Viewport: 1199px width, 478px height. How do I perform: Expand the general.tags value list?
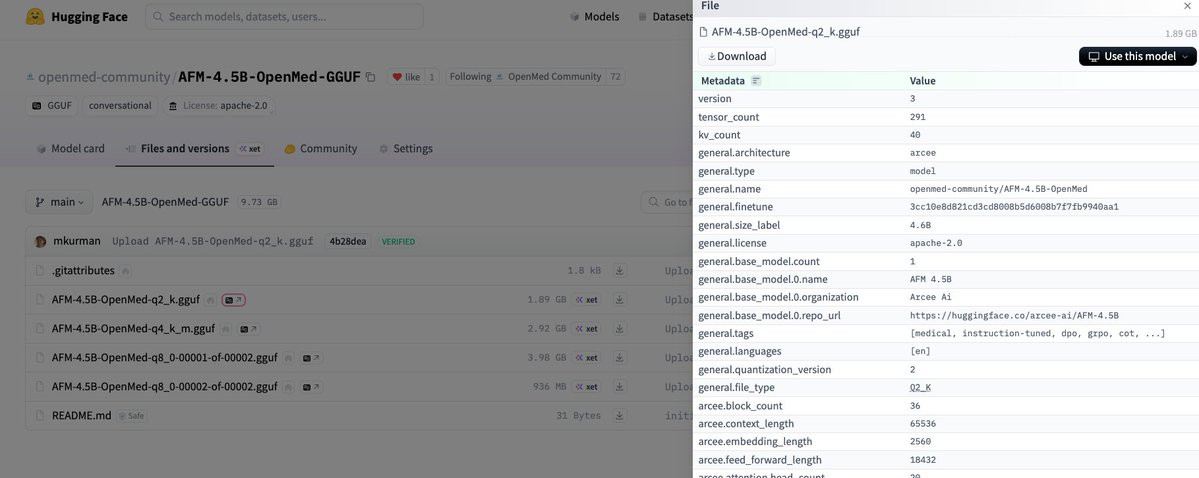1037,334
